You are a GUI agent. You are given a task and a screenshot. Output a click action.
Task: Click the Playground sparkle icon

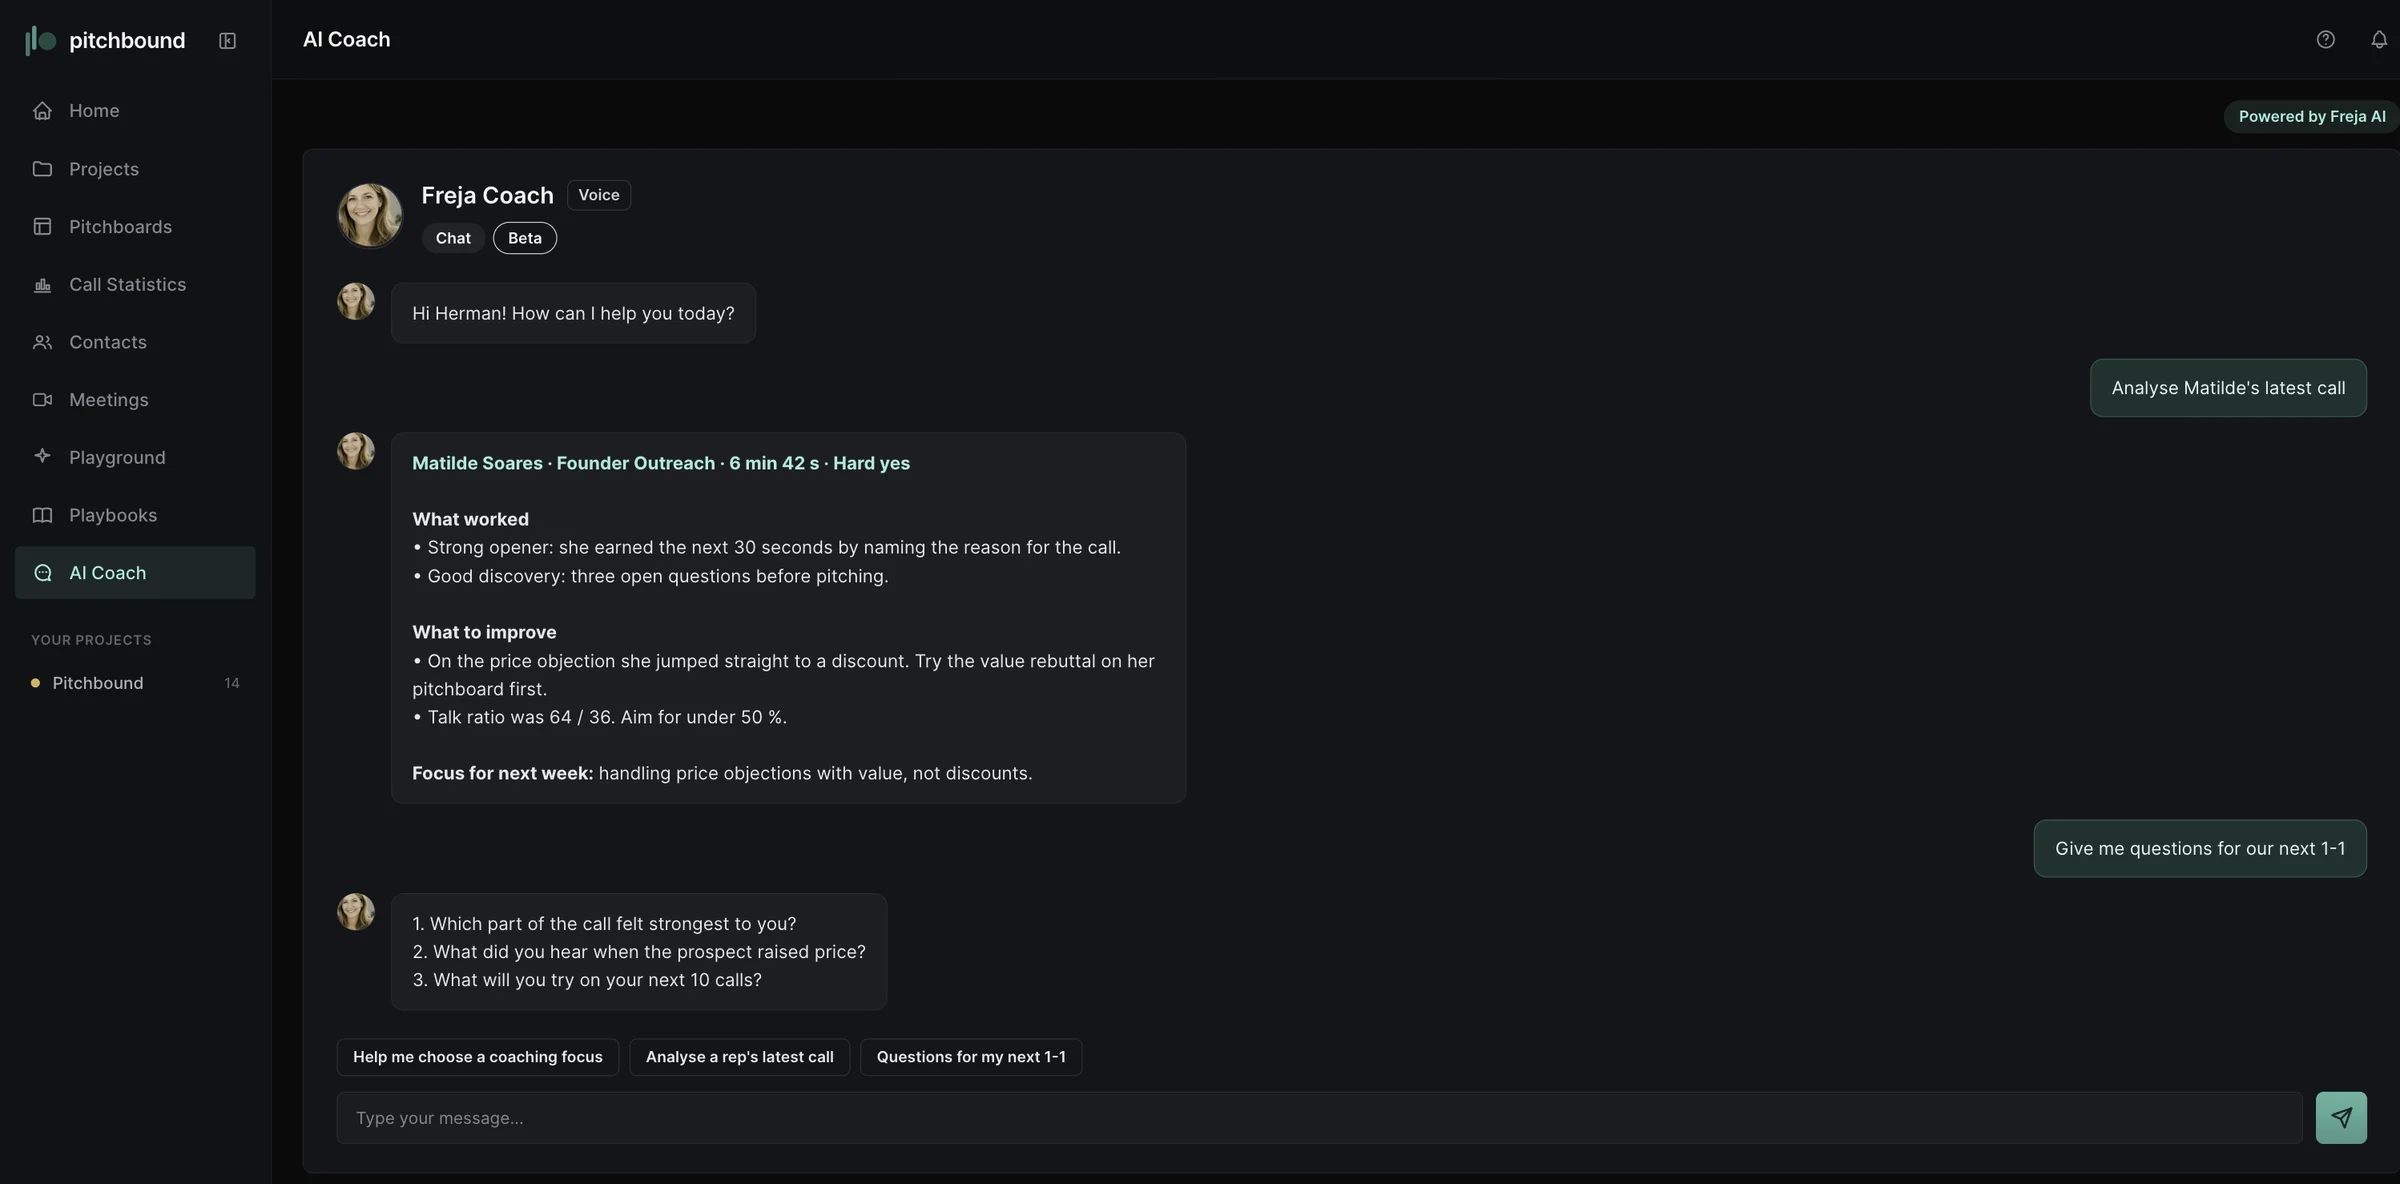pos(42,457)
